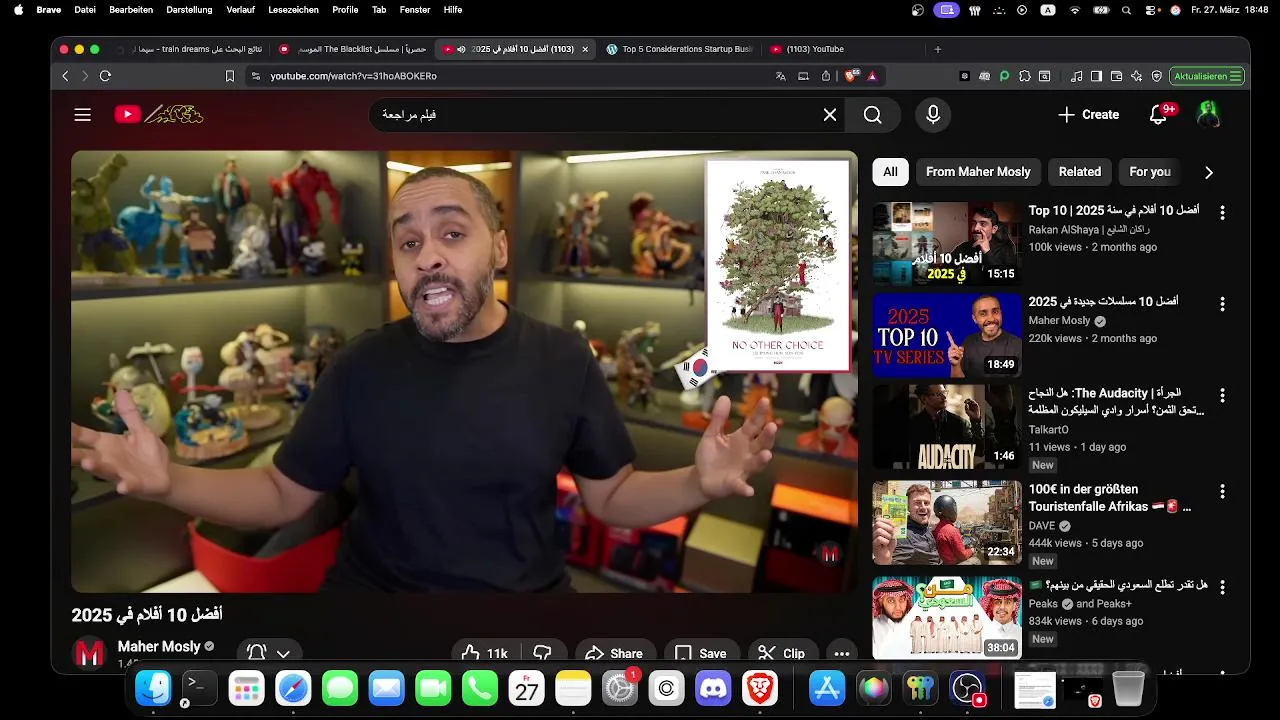Open the share icon in the address bar
Viewport: 1280px width, 720px height.
click(826, 76)
